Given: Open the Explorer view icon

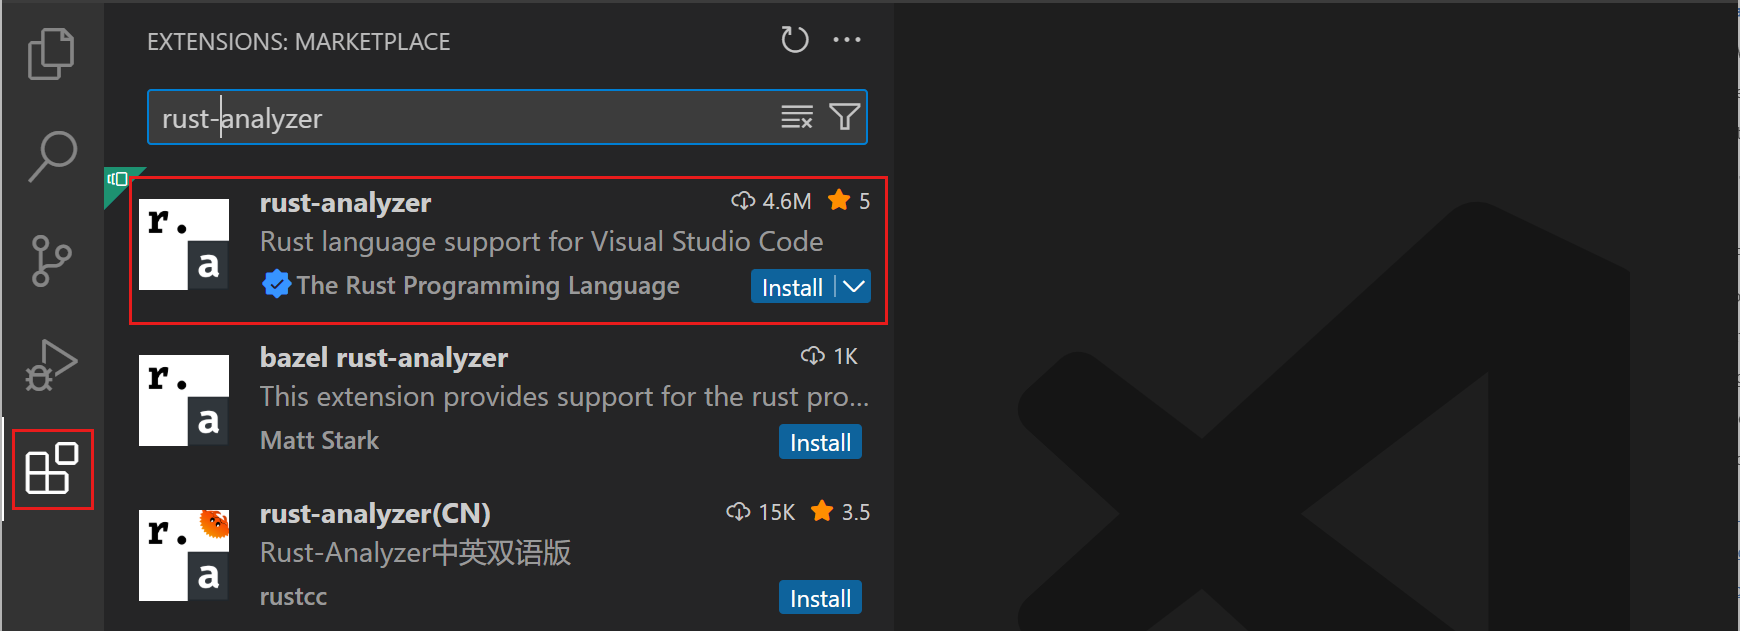Looking at the screenshot, I should (51, 53).
